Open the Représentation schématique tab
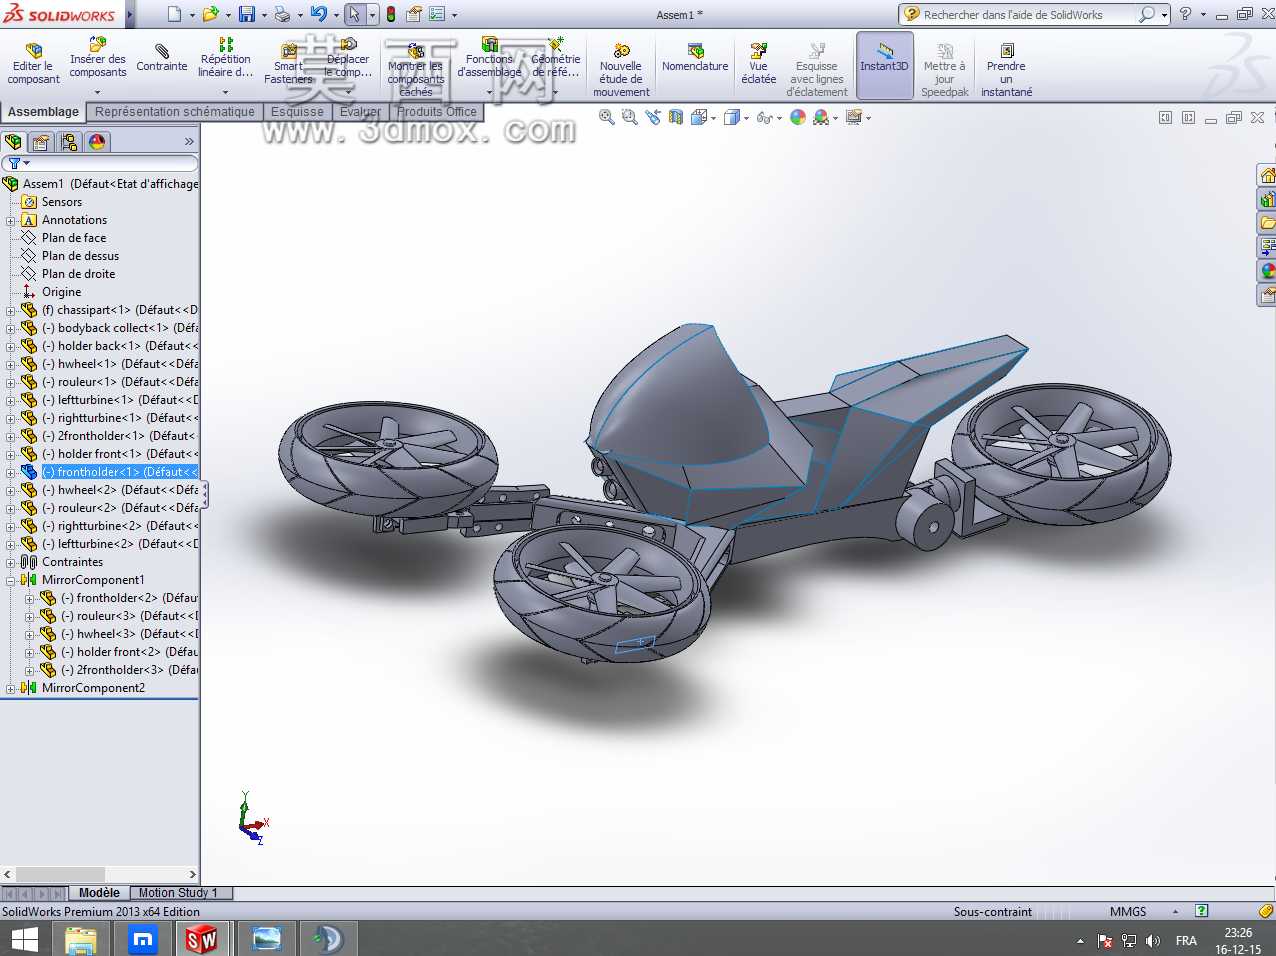 click(175, 112)
